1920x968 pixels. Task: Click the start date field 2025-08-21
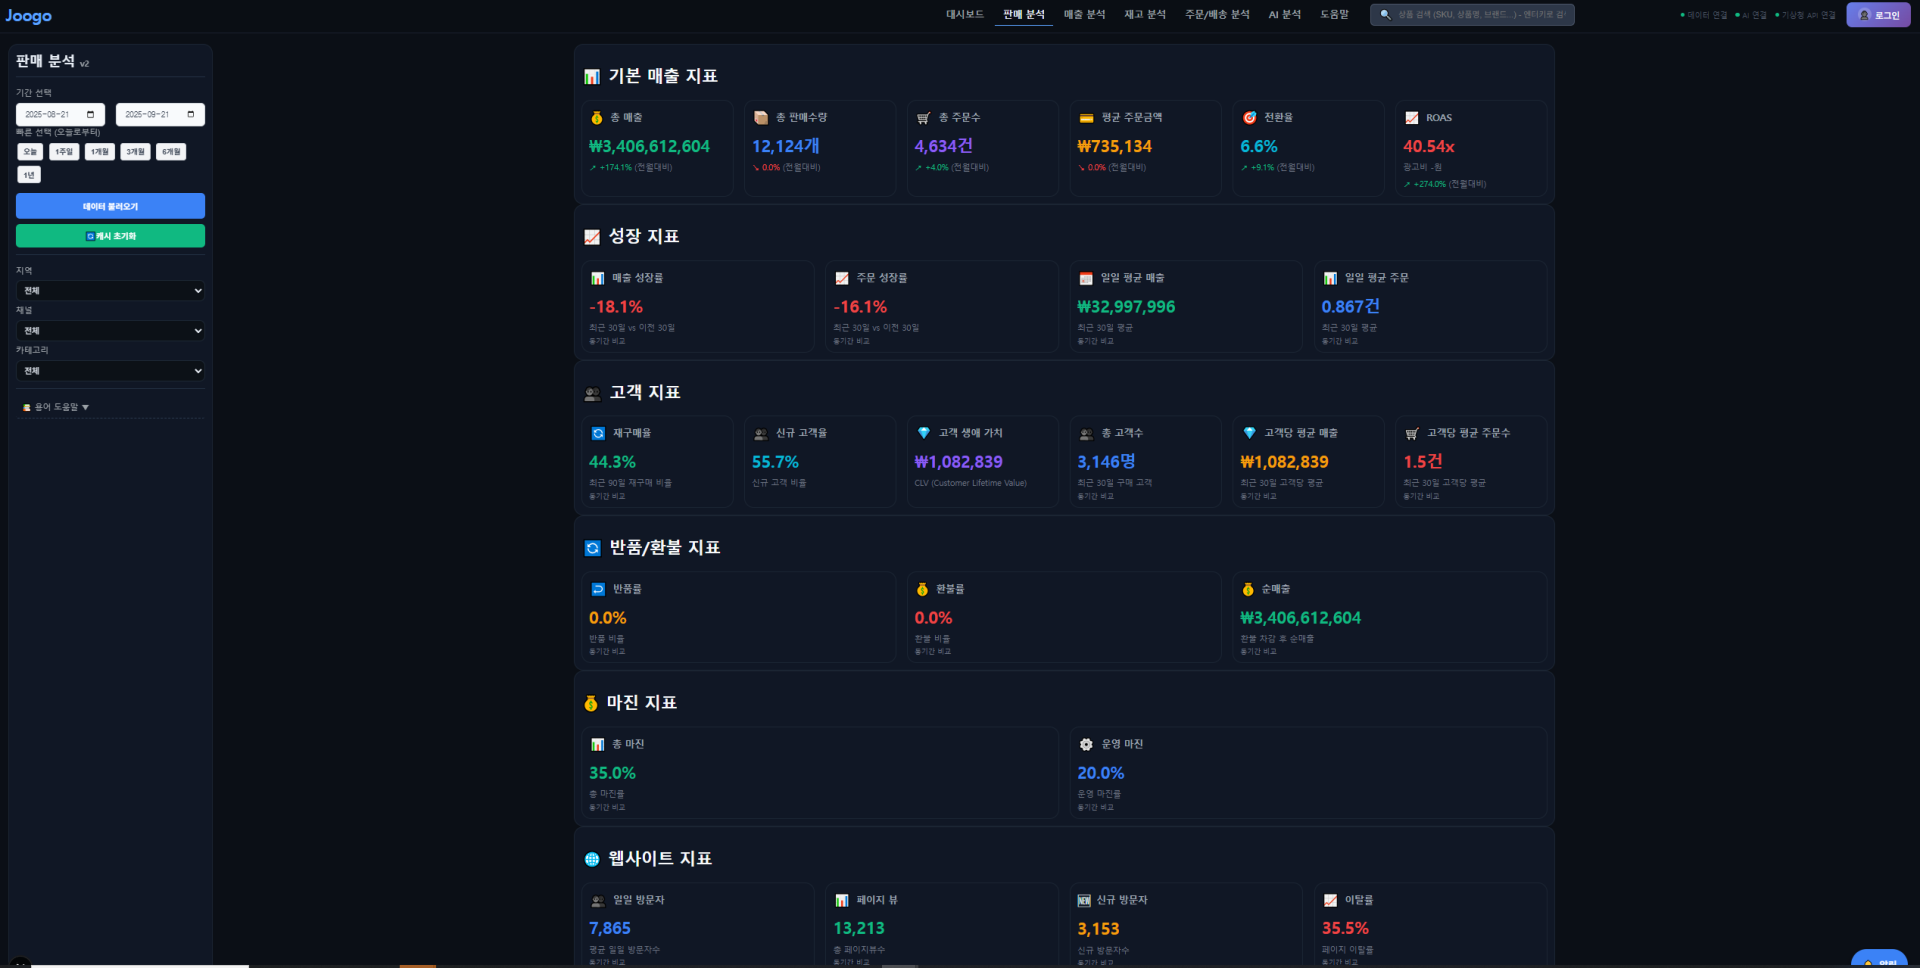[60, 114]
